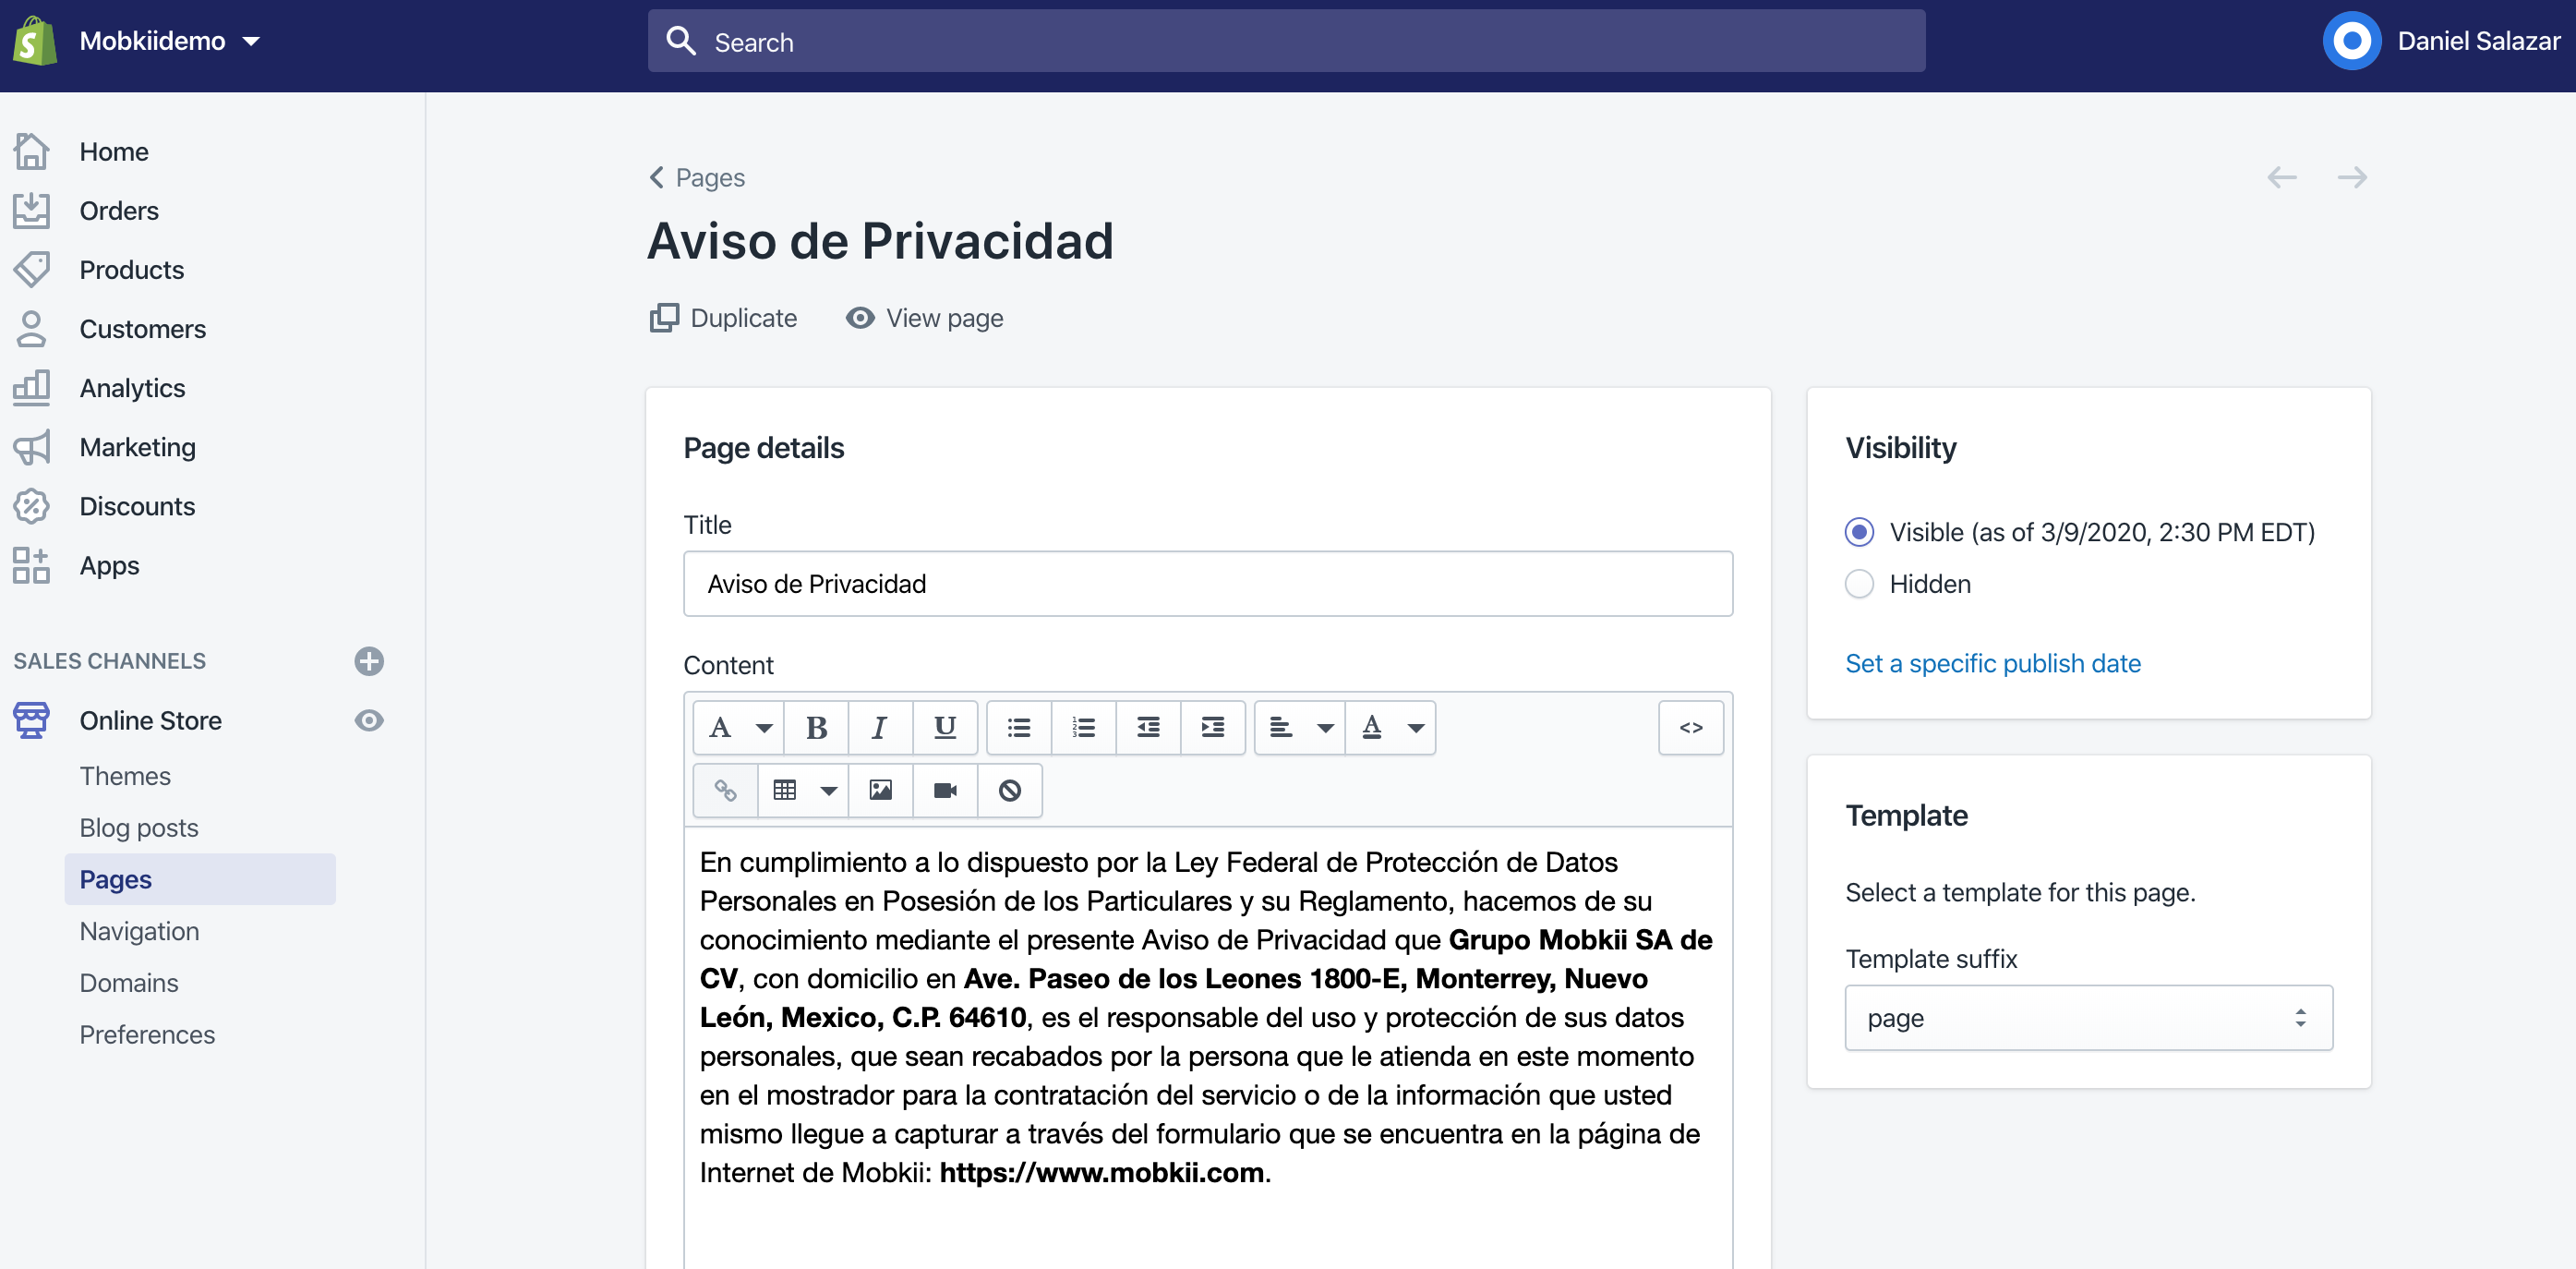The width and height of the screenshot is (2576, 1269).
Task: Open Orders in the sidebar
Action: coord(118,211)
